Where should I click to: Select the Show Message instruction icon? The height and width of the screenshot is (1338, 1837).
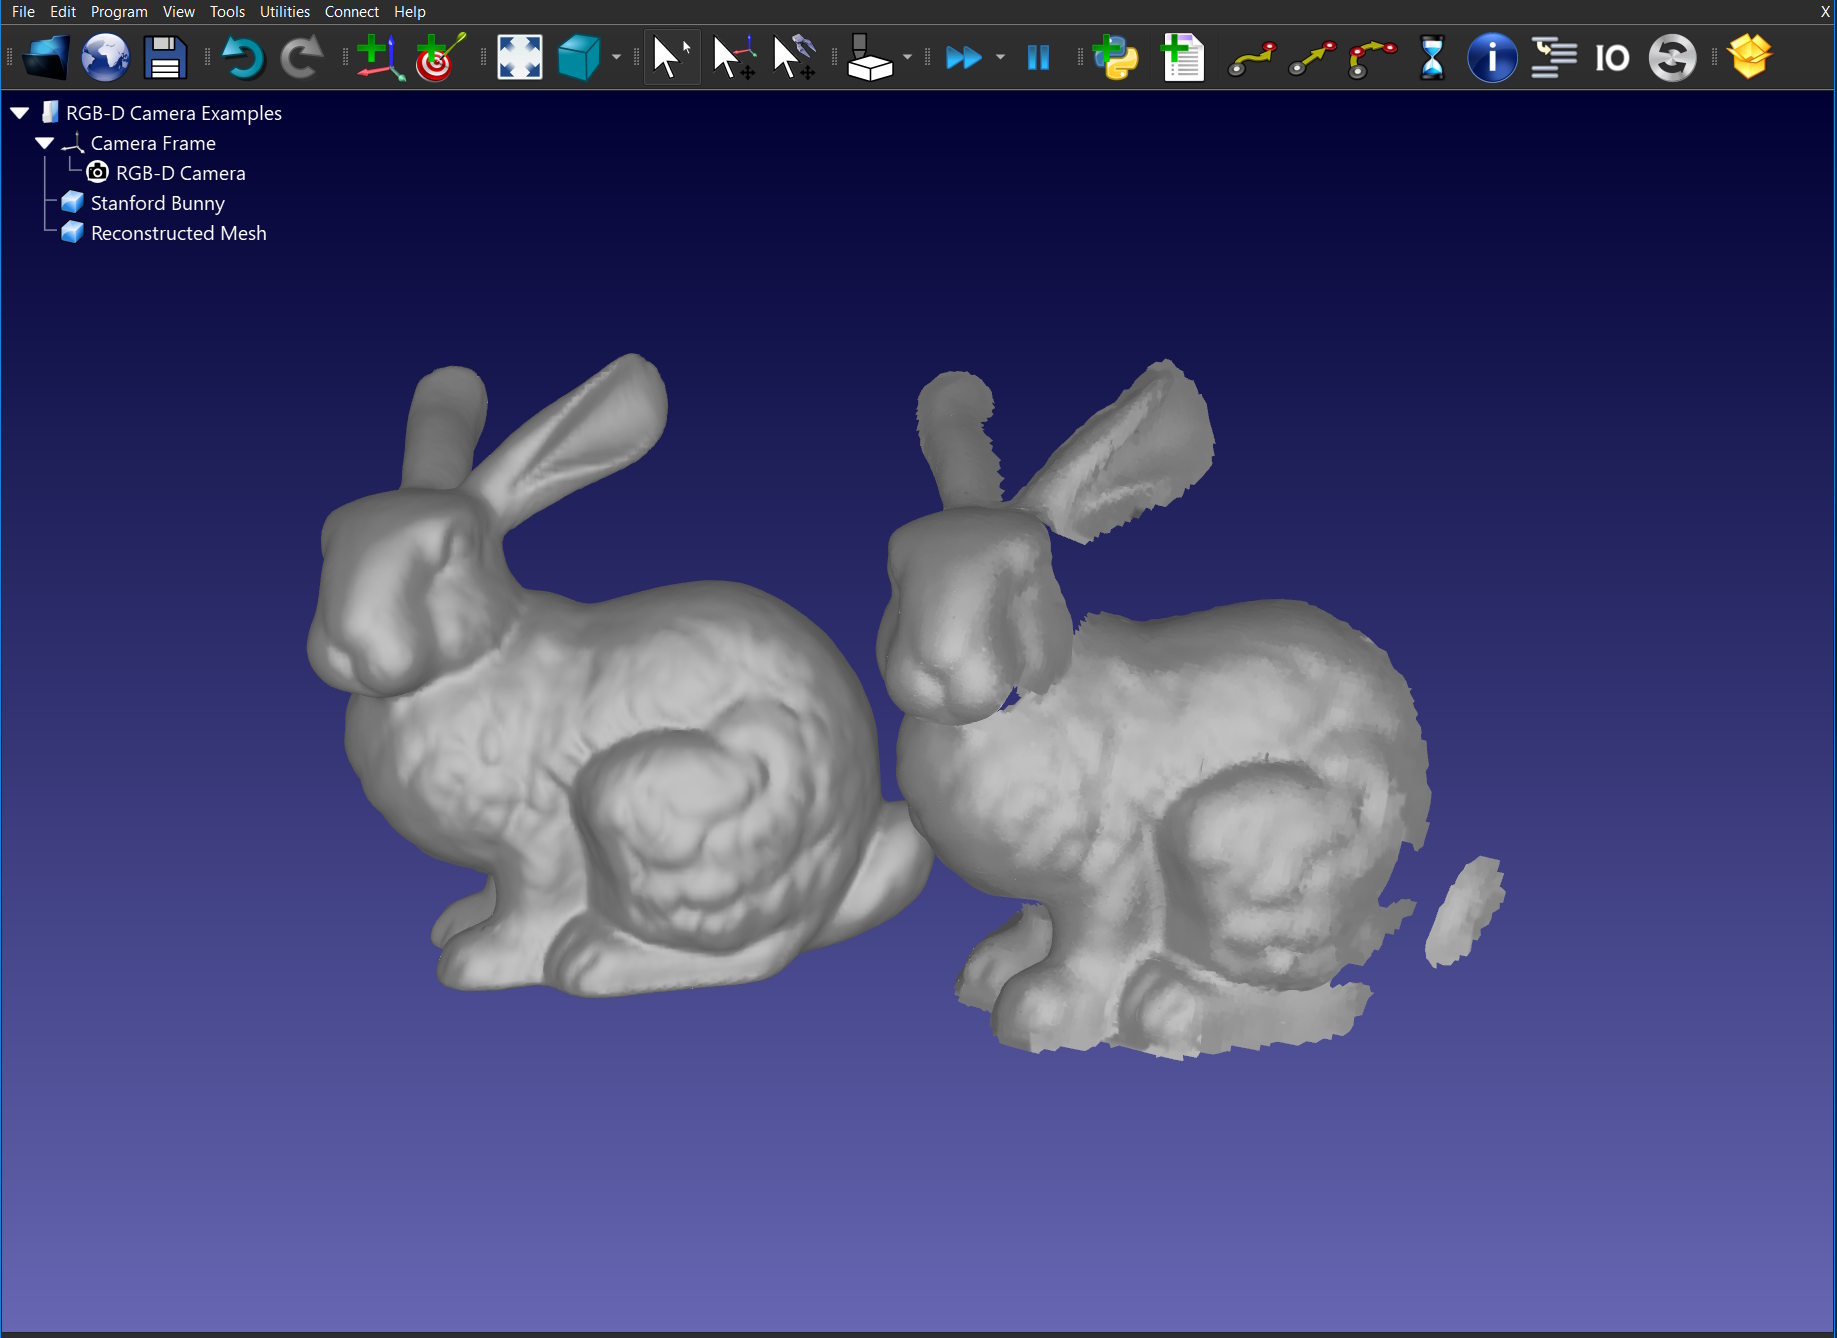1491,57
